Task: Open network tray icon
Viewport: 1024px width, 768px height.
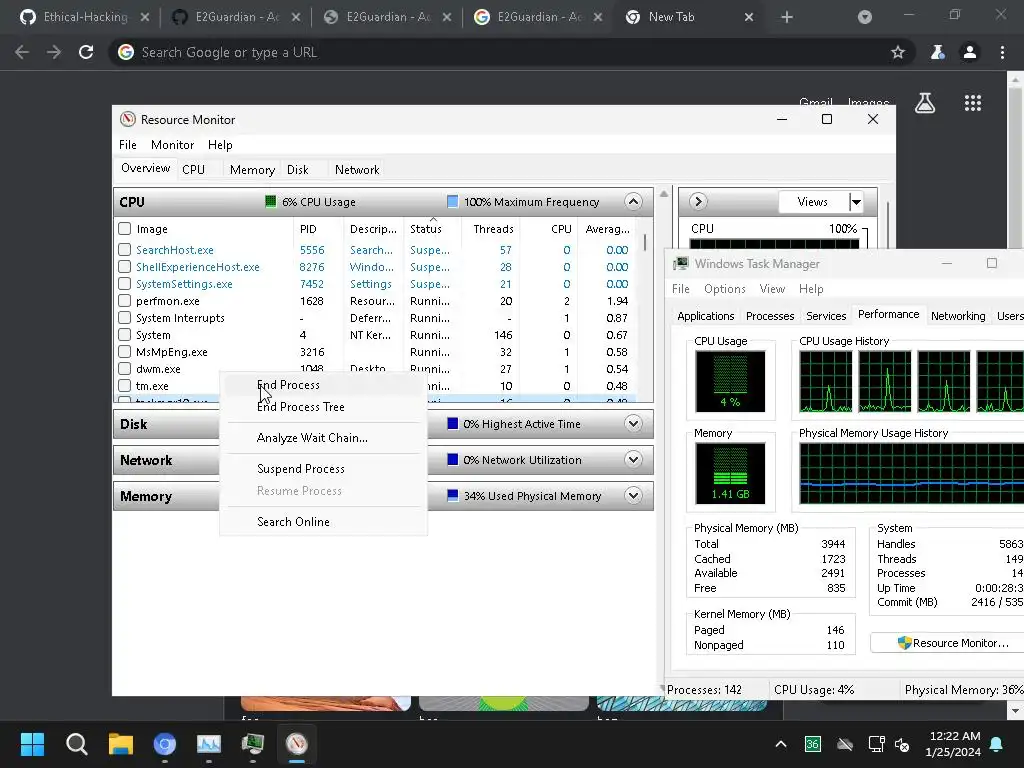Action: tap(875, 744)
